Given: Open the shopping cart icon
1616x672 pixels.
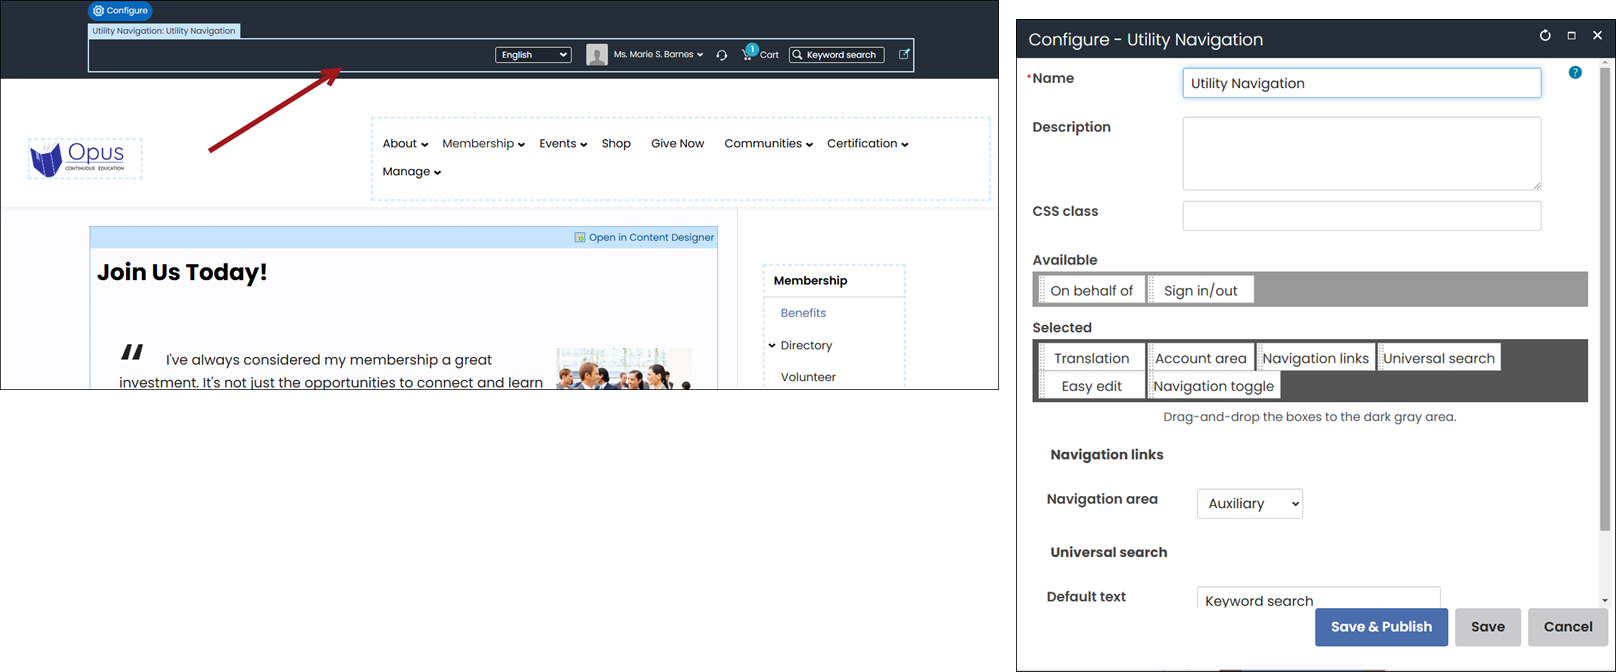Looking at the screenshot, I should click(748, 54).
